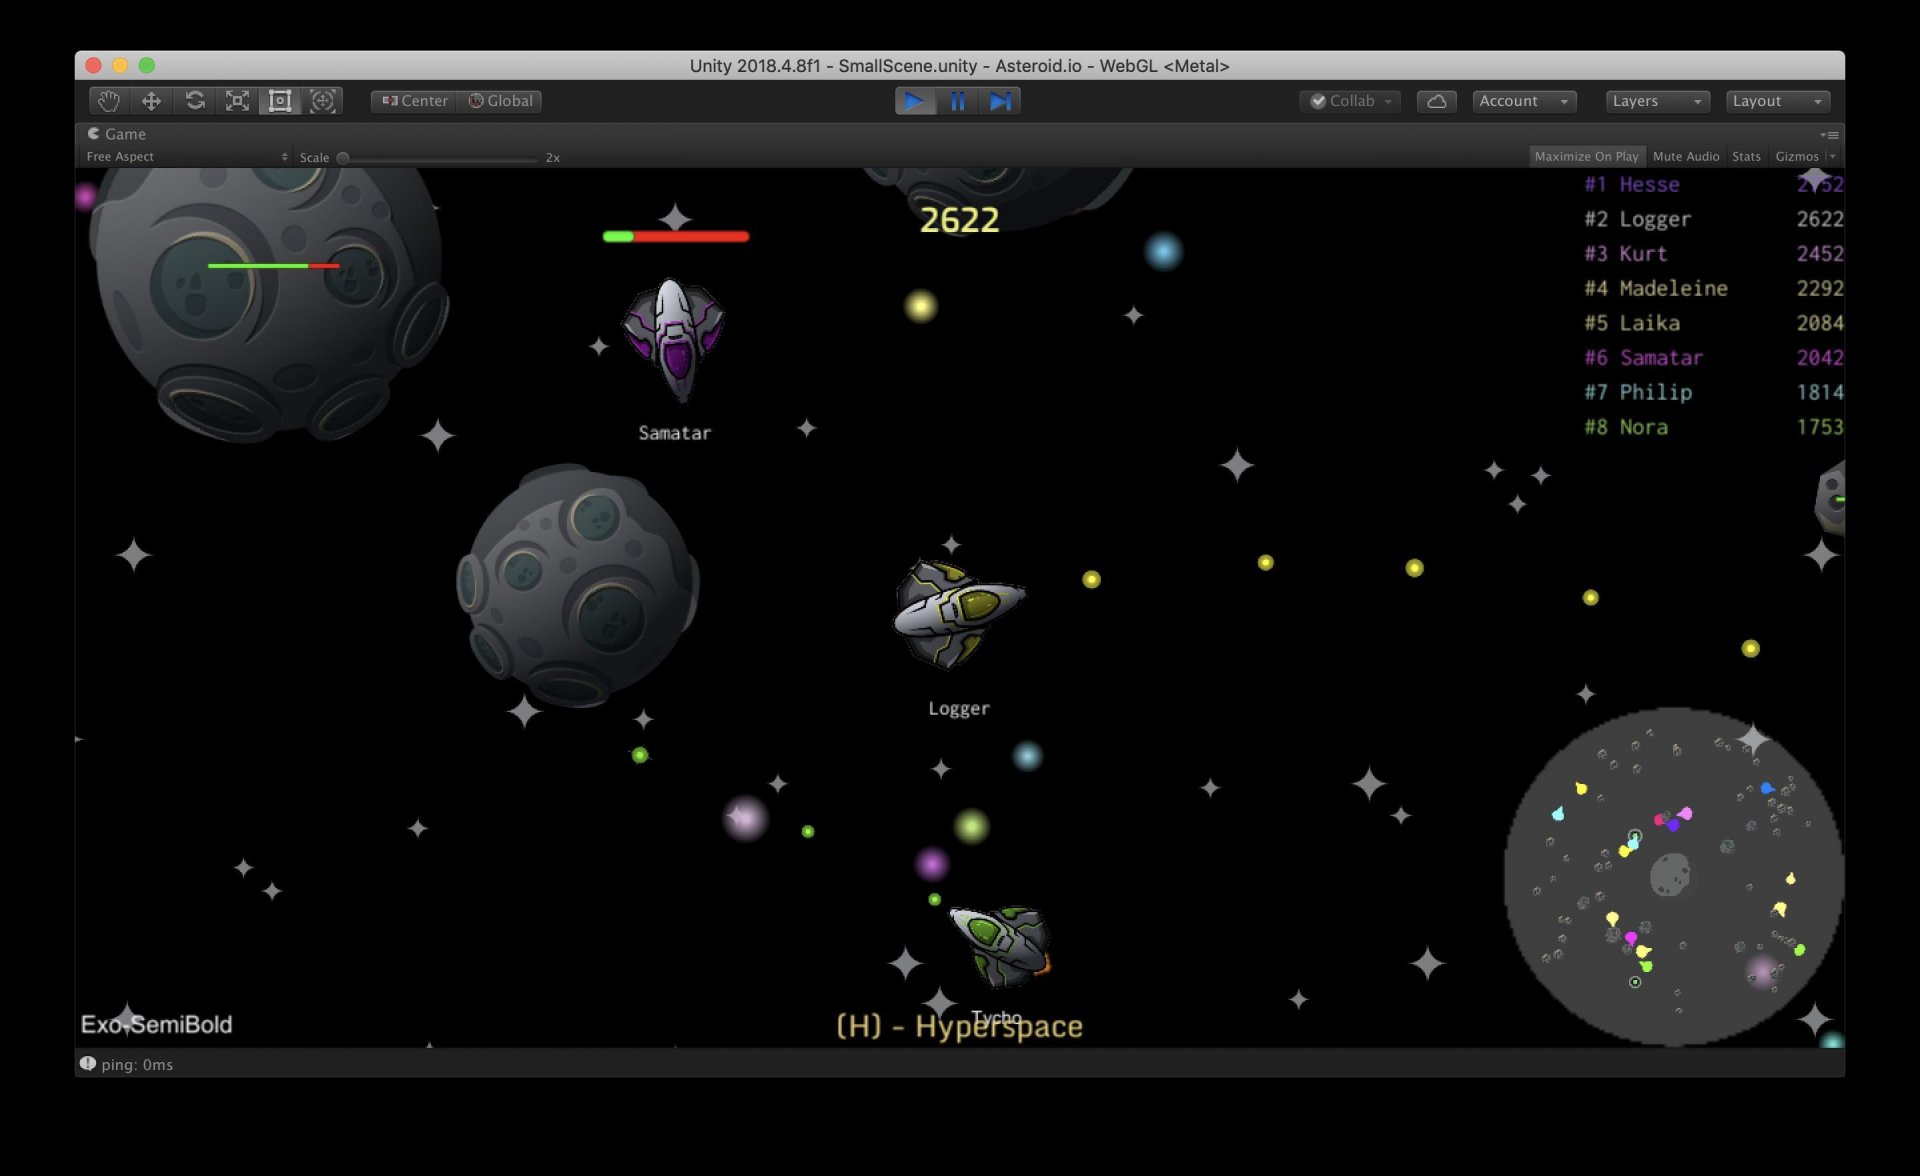Click the Scale slider handle
This screenshot has width=1920, height=1176.
tap(343, 158)
